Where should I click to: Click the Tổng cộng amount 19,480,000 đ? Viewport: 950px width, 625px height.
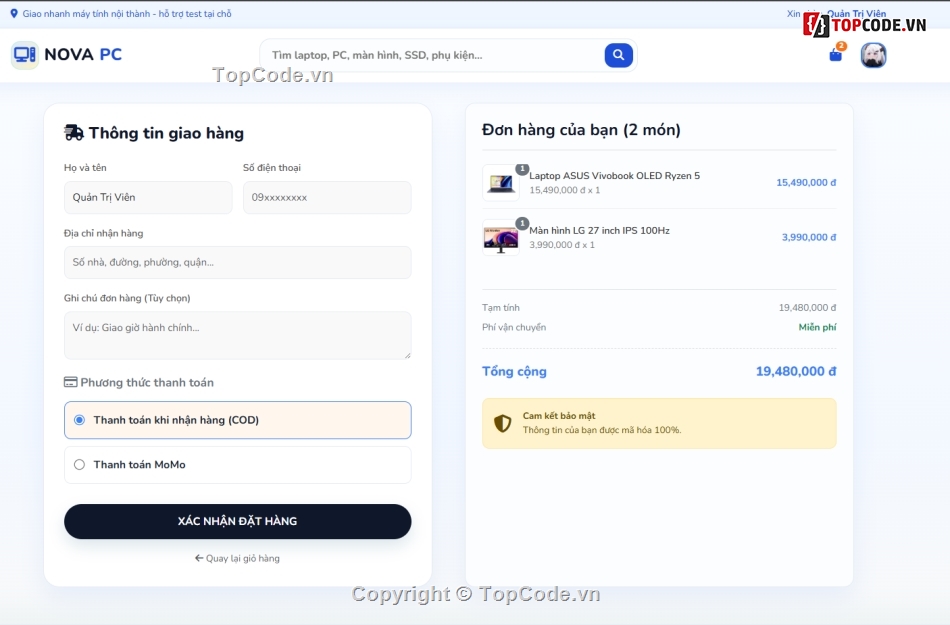(796, 371)
